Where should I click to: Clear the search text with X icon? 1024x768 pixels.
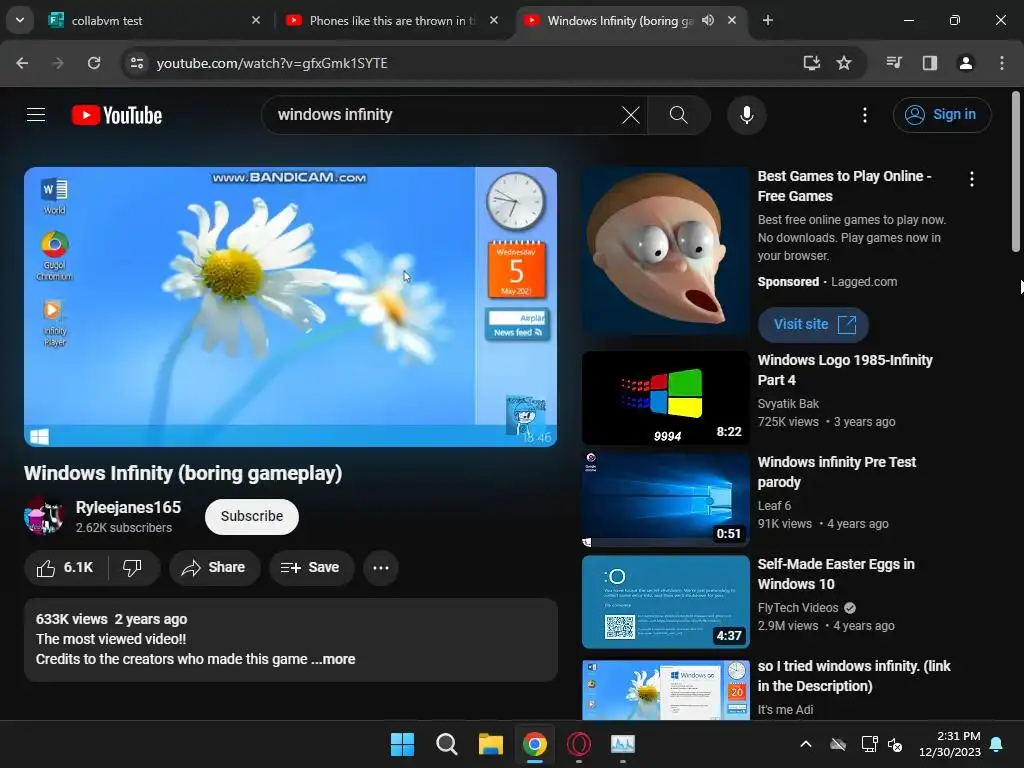[631, 115]
